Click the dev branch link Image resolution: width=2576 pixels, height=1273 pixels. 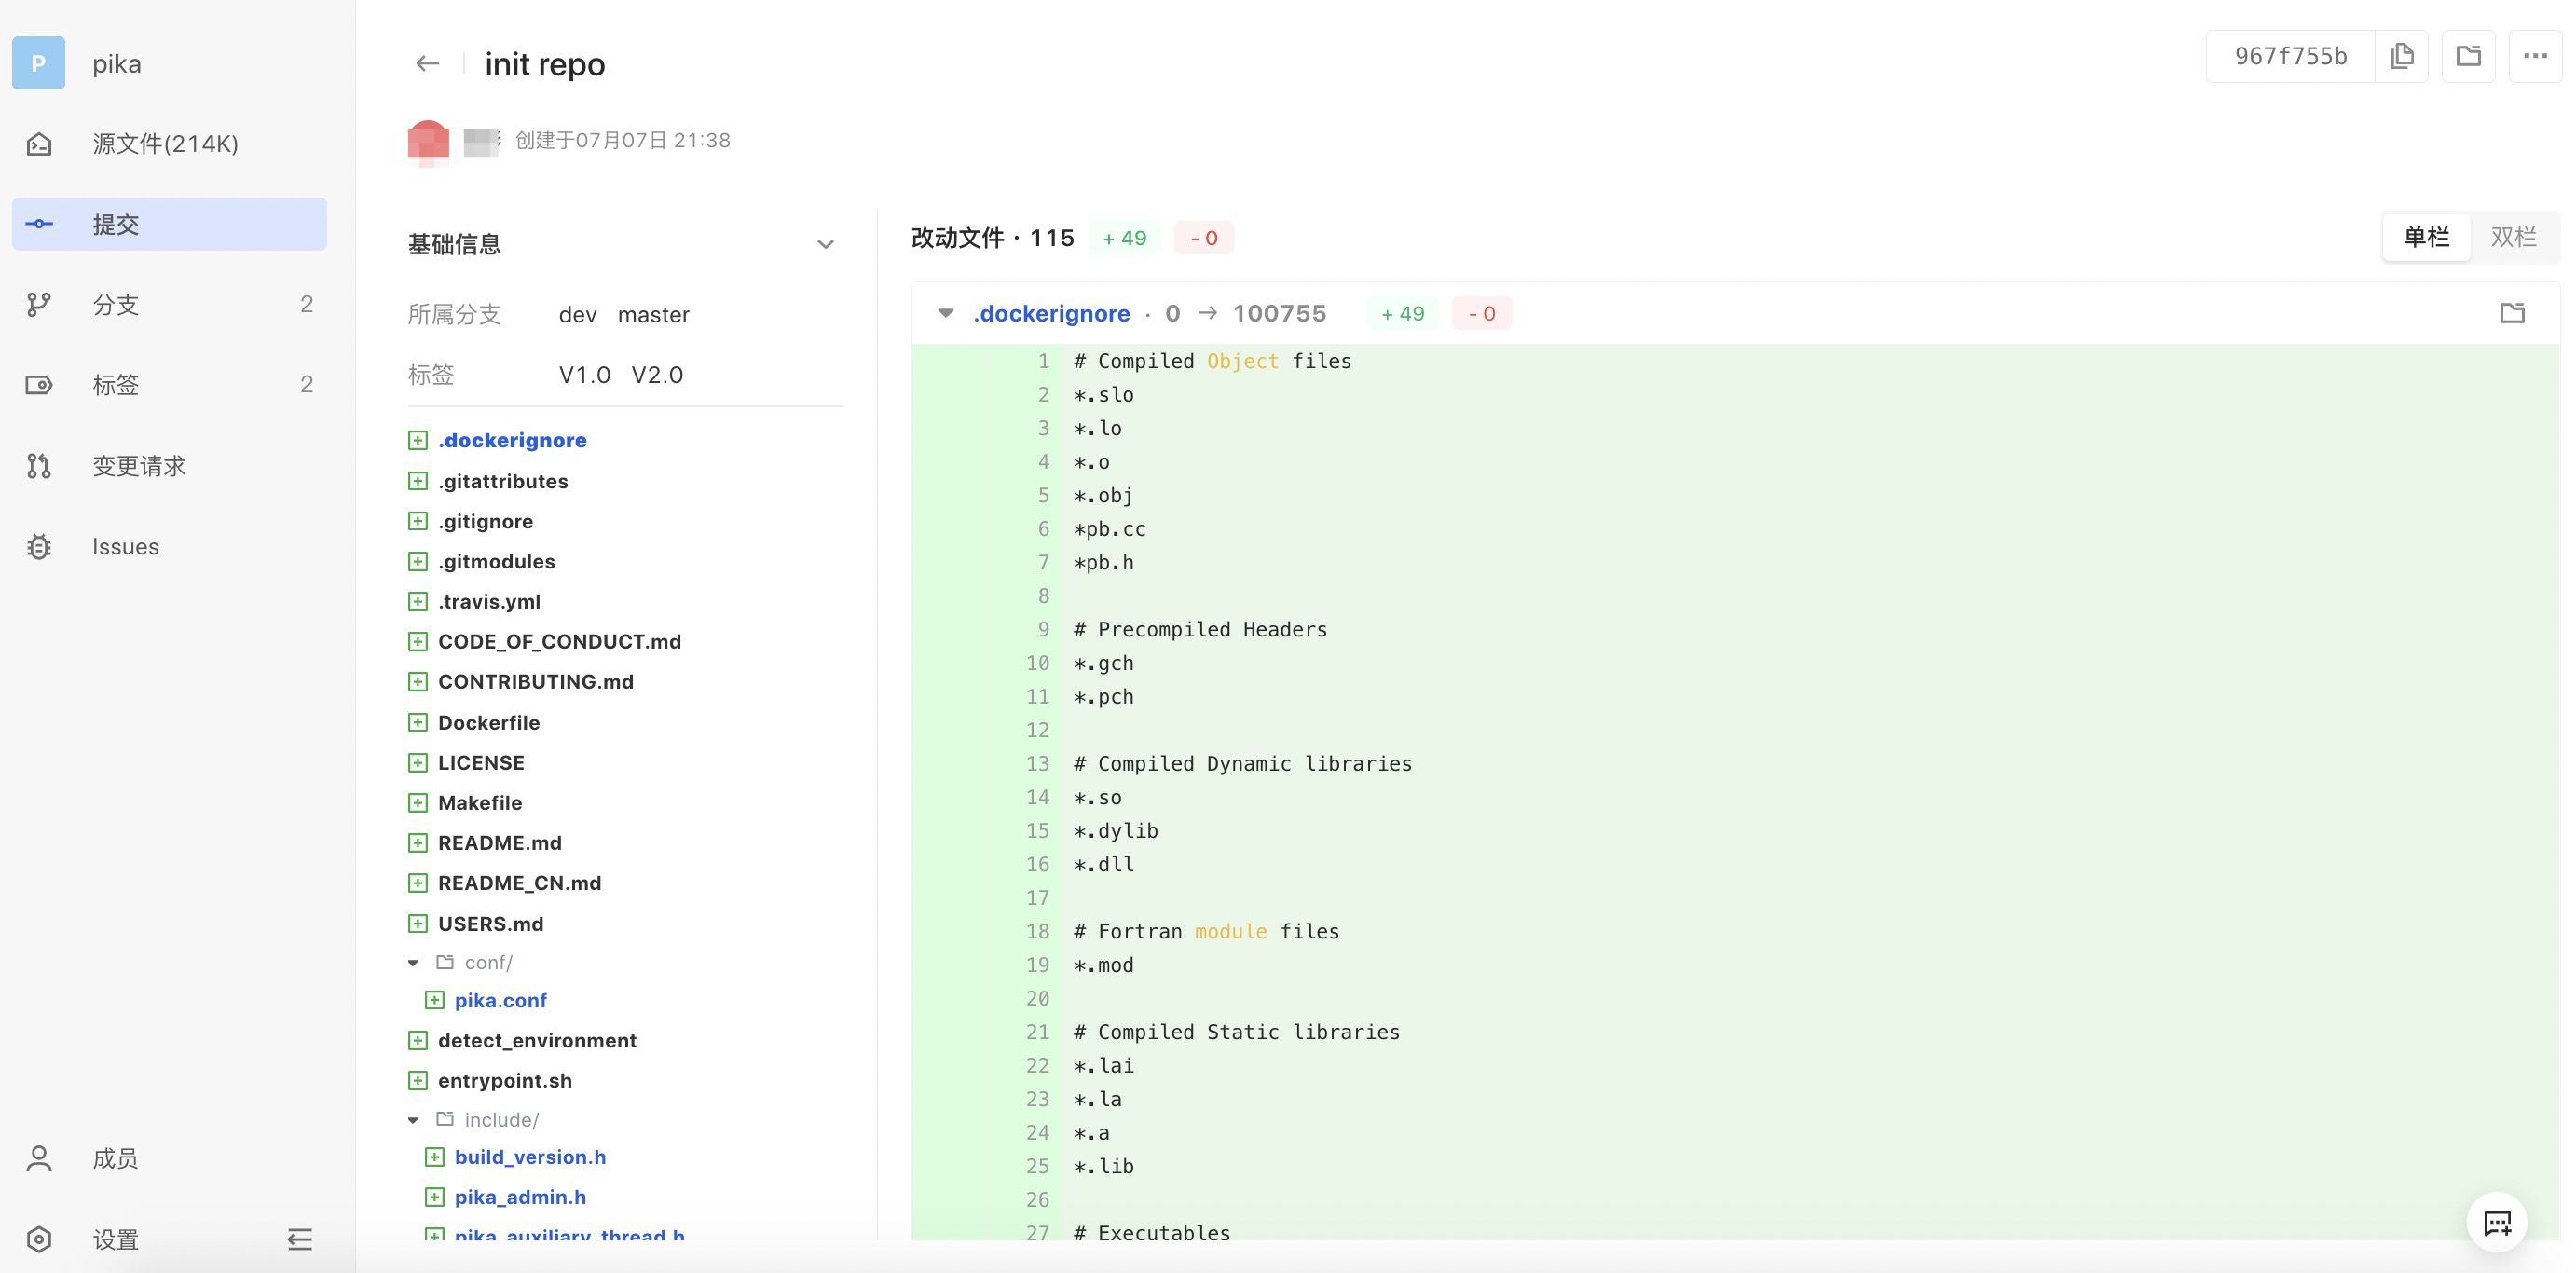coord(577,315)
